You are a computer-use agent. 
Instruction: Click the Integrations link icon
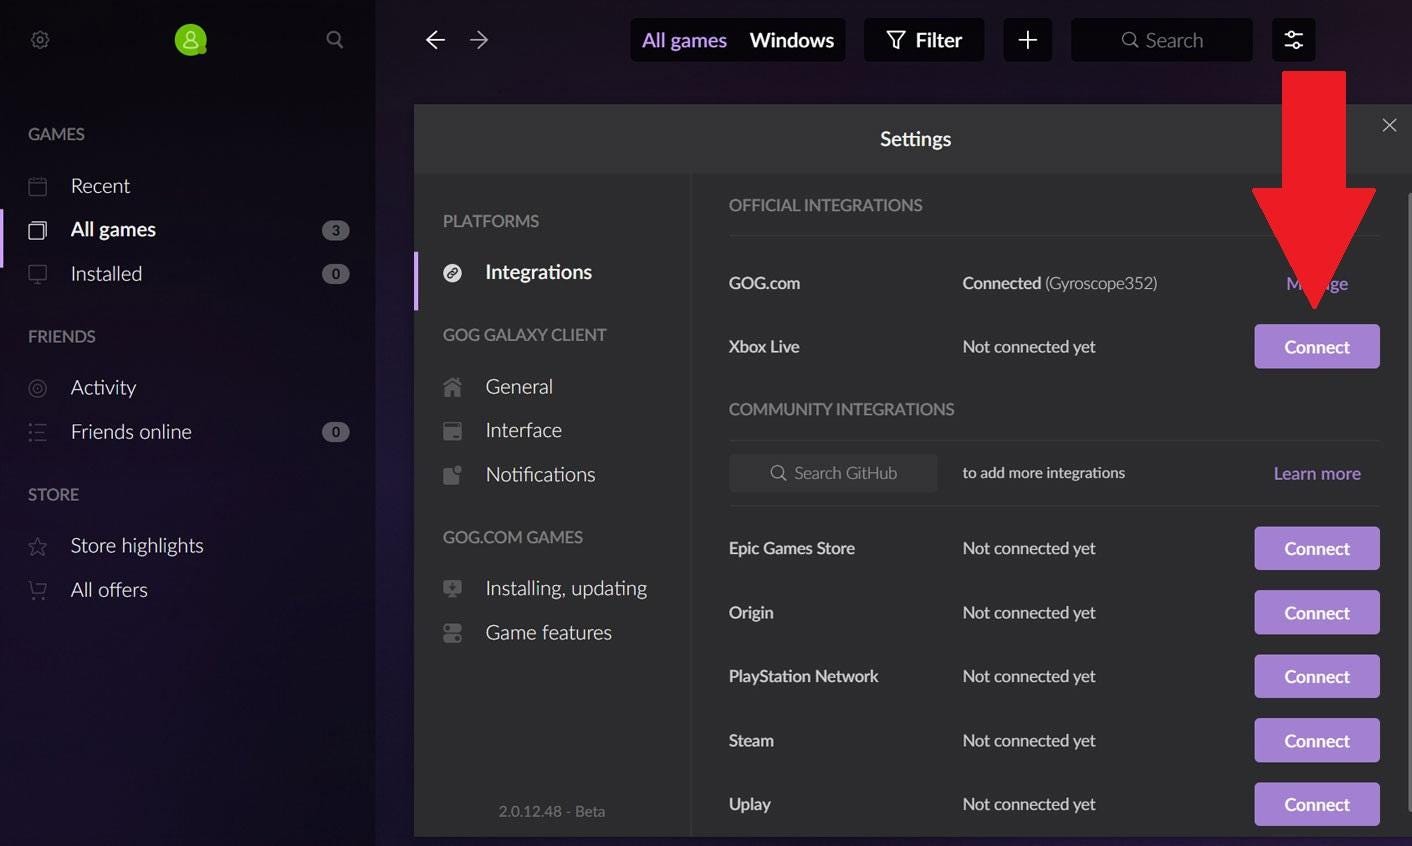click(452, 273)
